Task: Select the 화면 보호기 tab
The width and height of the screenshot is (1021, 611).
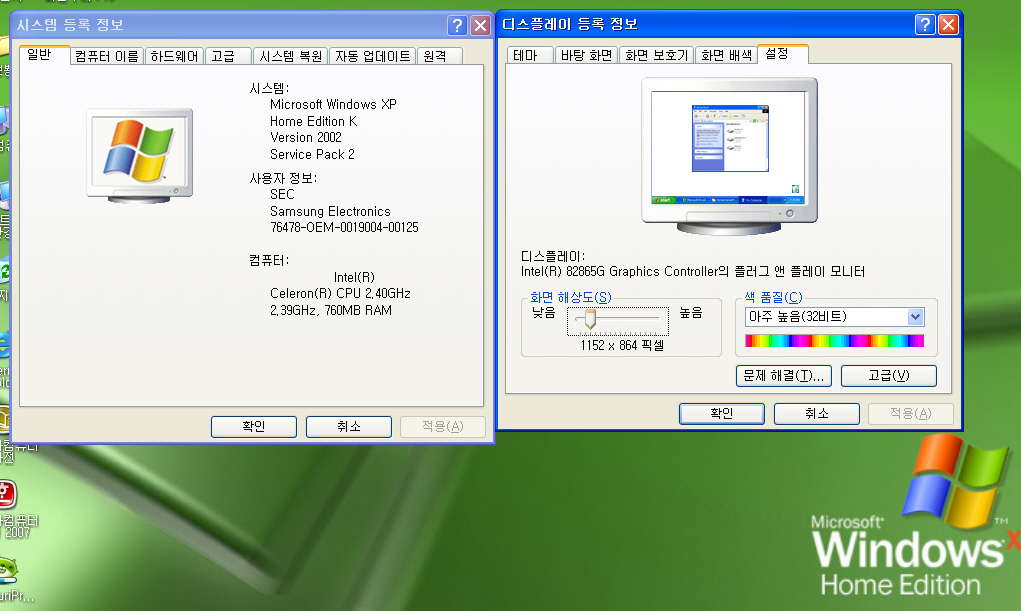Action: point(656,56)
